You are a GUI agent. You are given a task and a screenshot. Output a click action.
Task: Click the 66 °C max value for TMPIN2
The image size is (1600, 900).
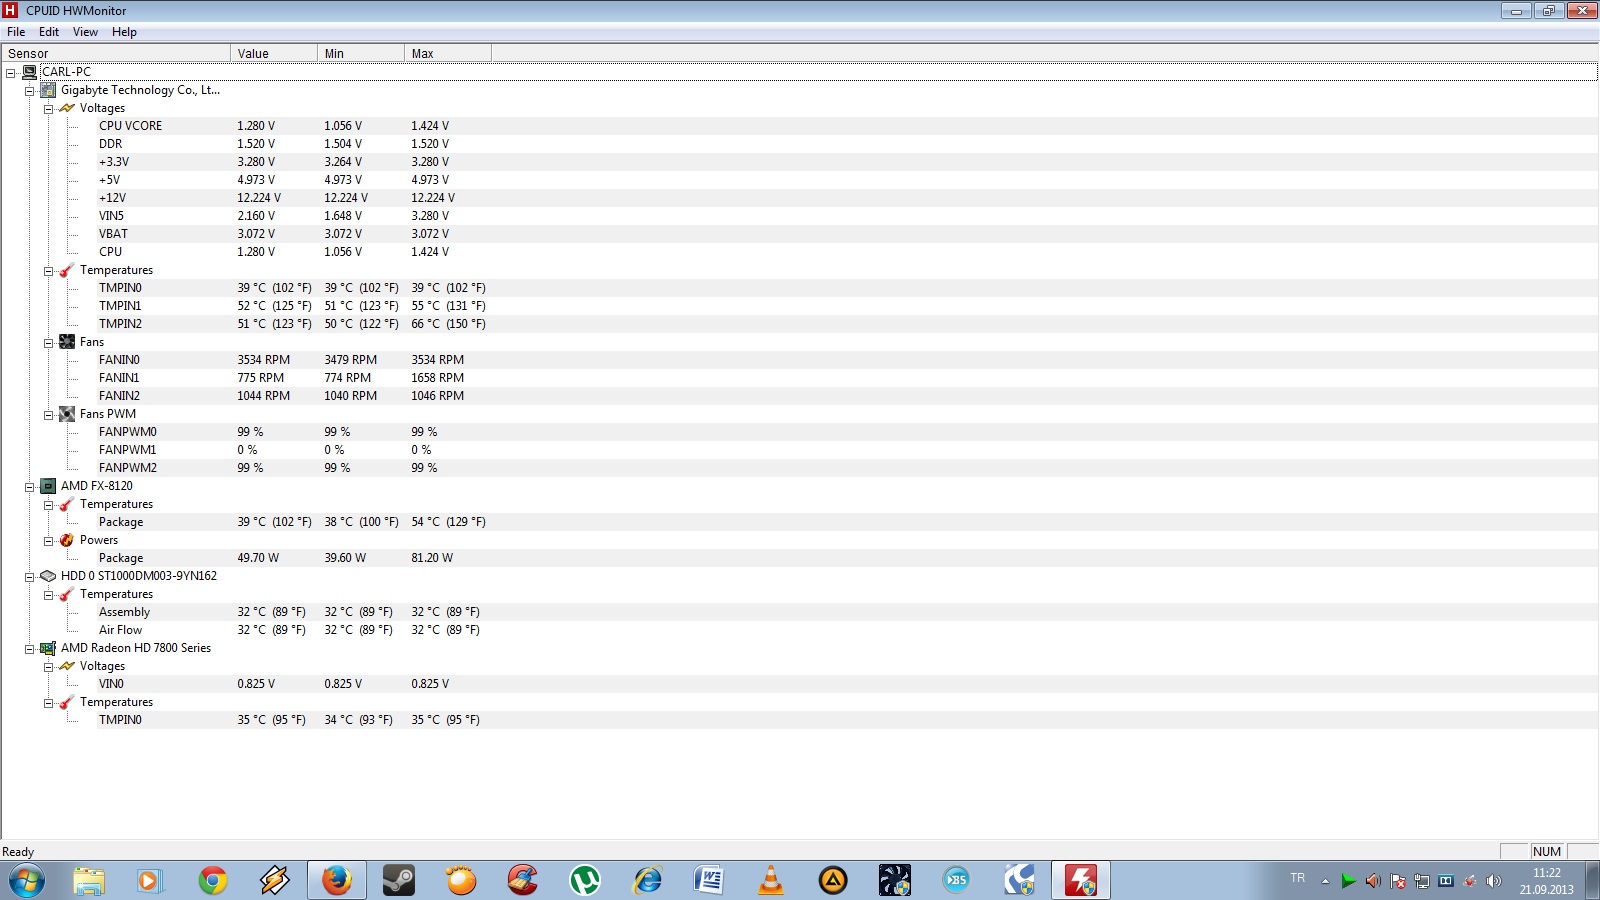(448, 324)
